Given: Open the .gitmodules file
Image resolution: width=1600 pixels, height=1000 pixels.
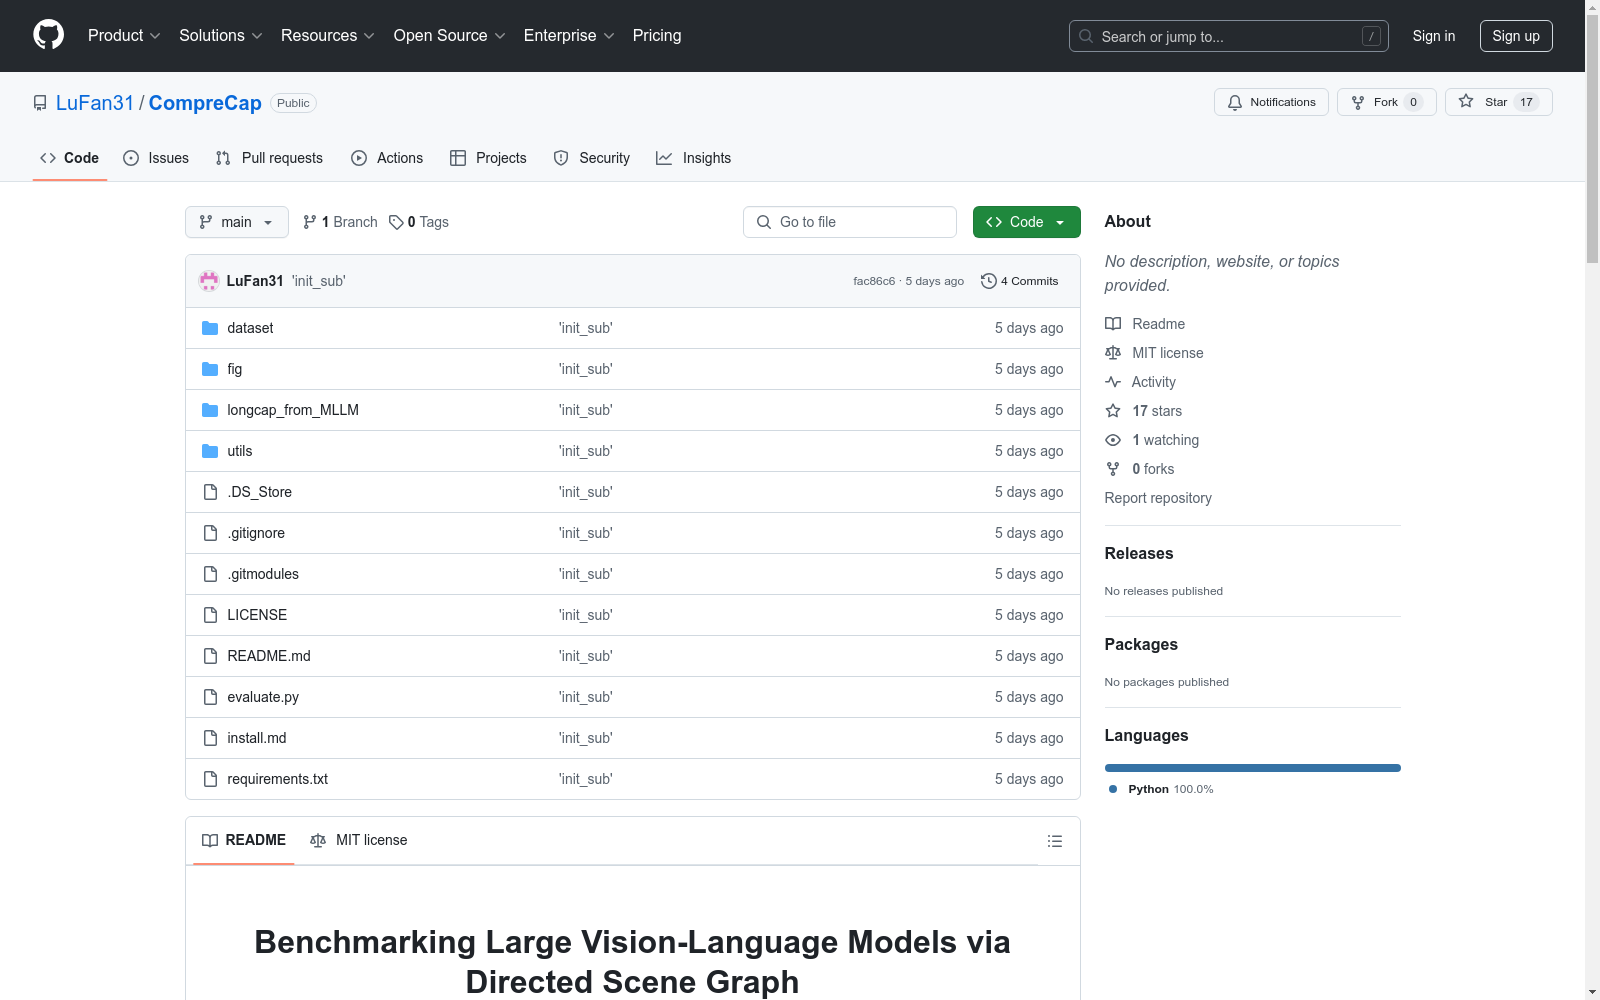Looking at the screenshot, I should coord(263,574).
